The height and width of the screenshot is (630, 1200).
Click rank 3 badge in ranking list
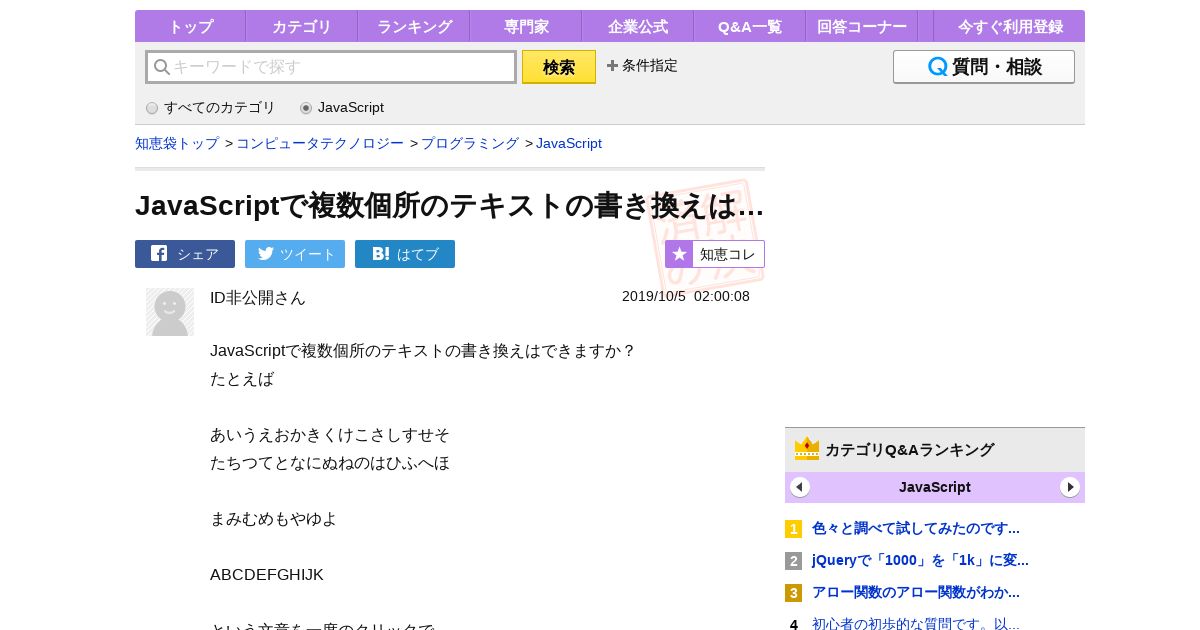[793, 593]
